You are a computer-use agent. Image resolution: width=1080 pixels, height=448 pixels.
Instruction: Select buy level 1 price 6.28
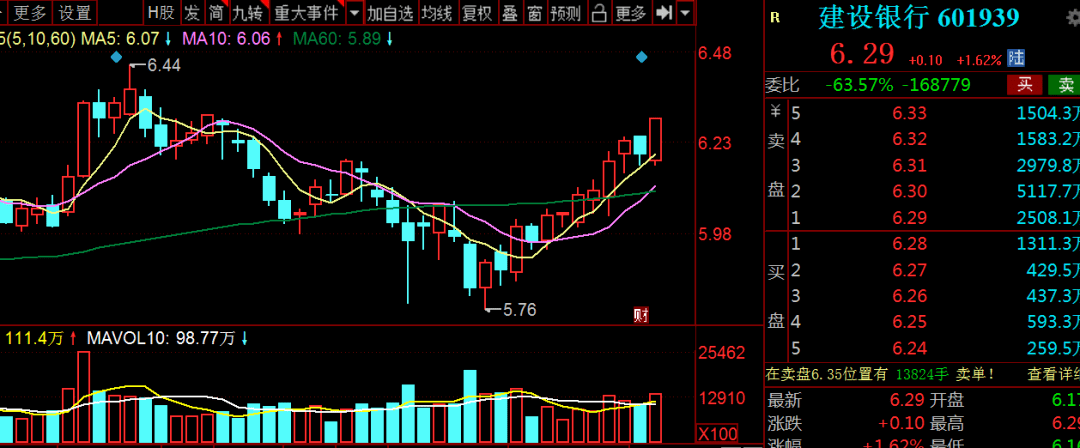tap(910, 243)
